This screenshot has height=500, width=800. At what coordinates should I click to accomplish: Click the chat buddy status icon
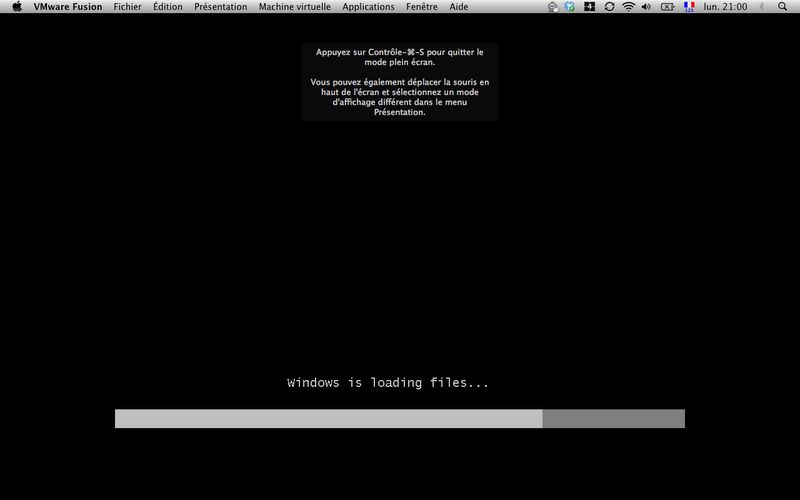[553, 7]
